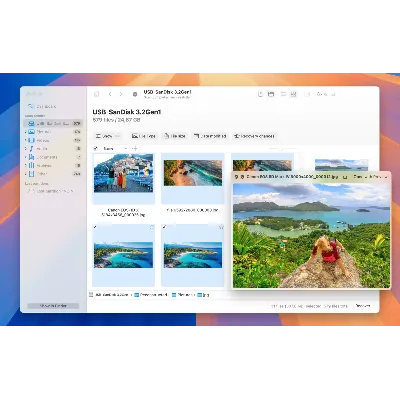Switch to grid thumbnail view icon
The height and width of the screenshot is (400, 400).
(x=293, y=94)
